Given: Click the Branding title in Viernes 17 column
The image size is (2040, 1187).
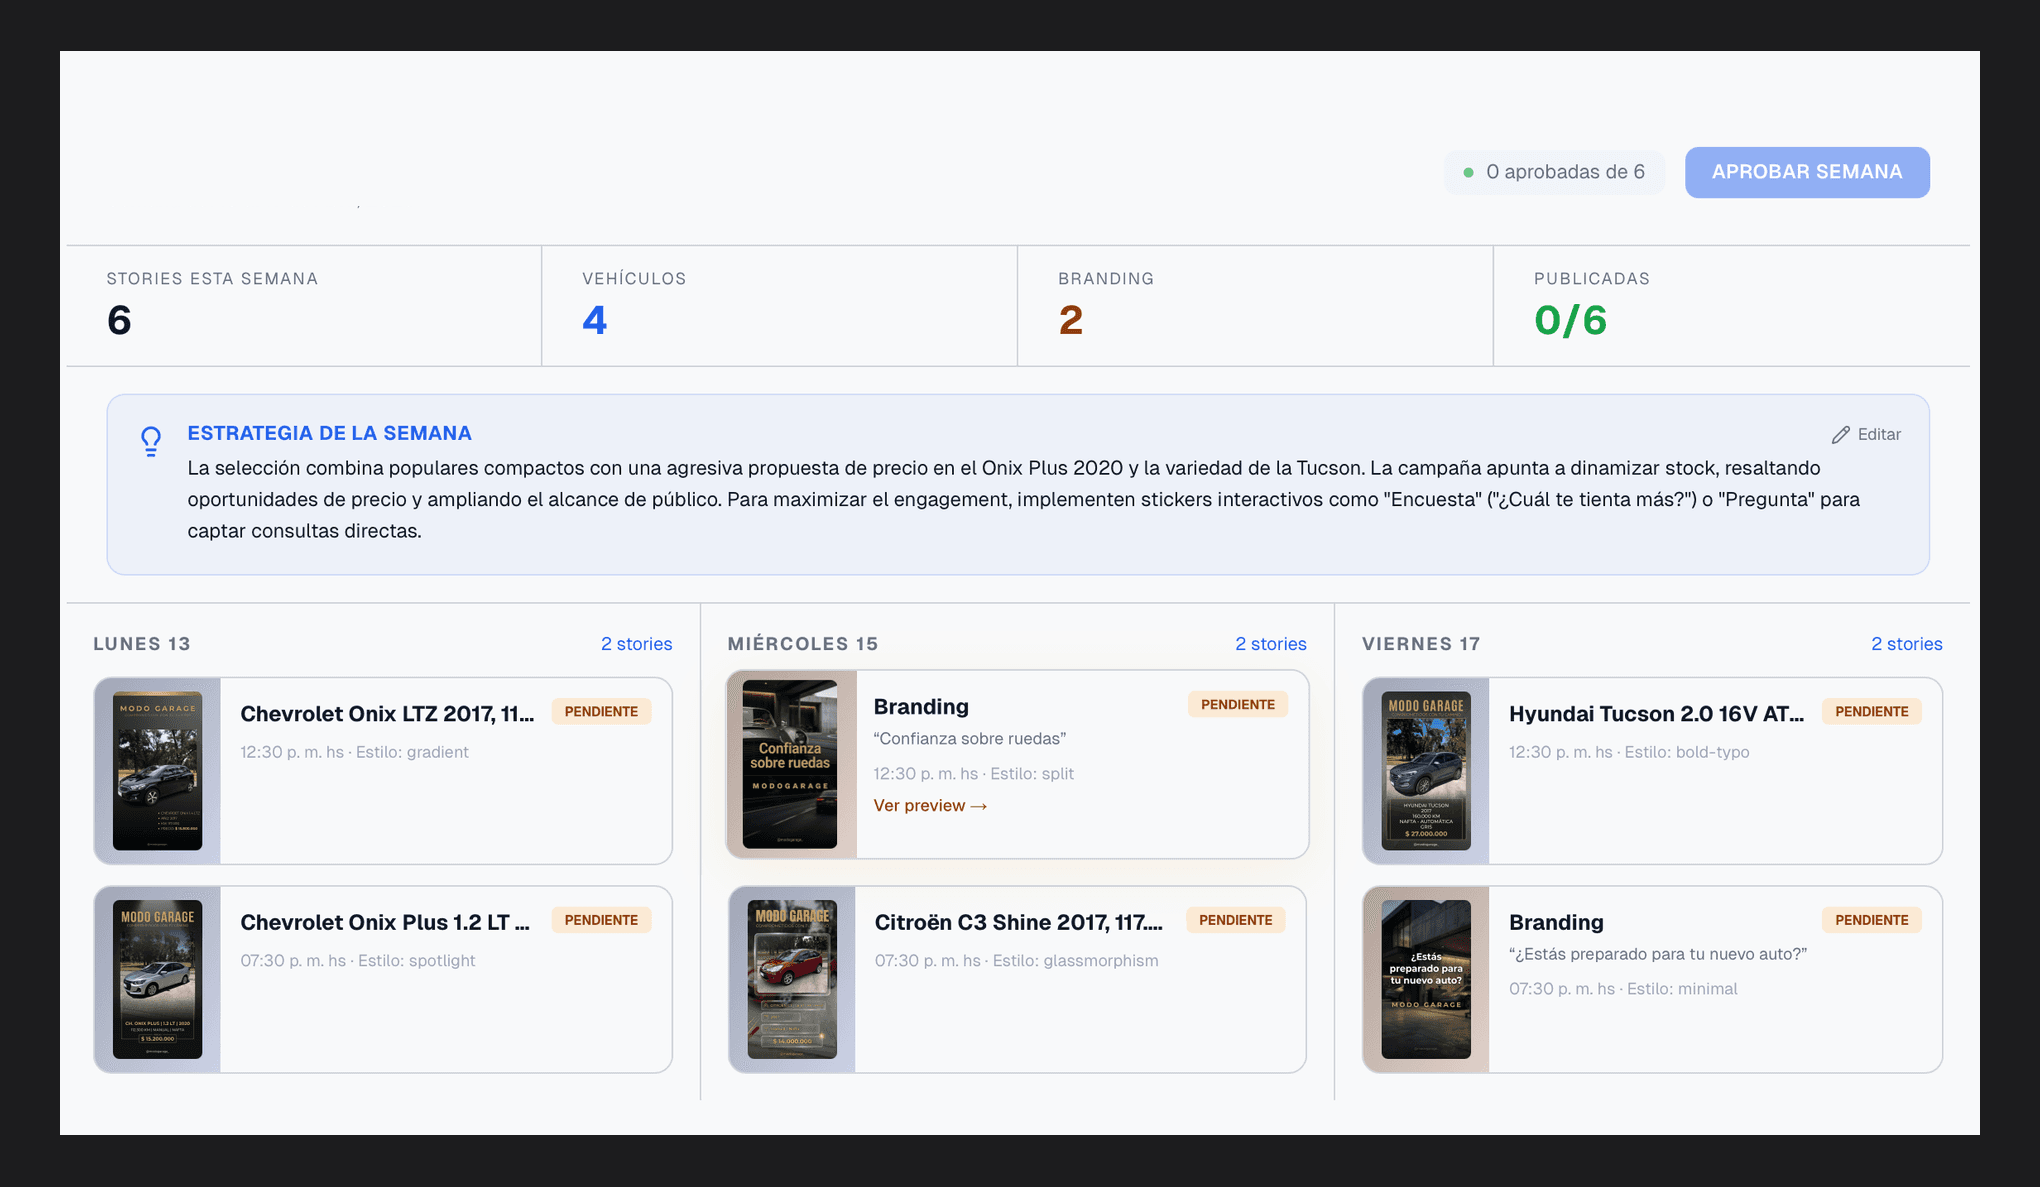Looking at the screenshot, I should tap(1556, 923).
